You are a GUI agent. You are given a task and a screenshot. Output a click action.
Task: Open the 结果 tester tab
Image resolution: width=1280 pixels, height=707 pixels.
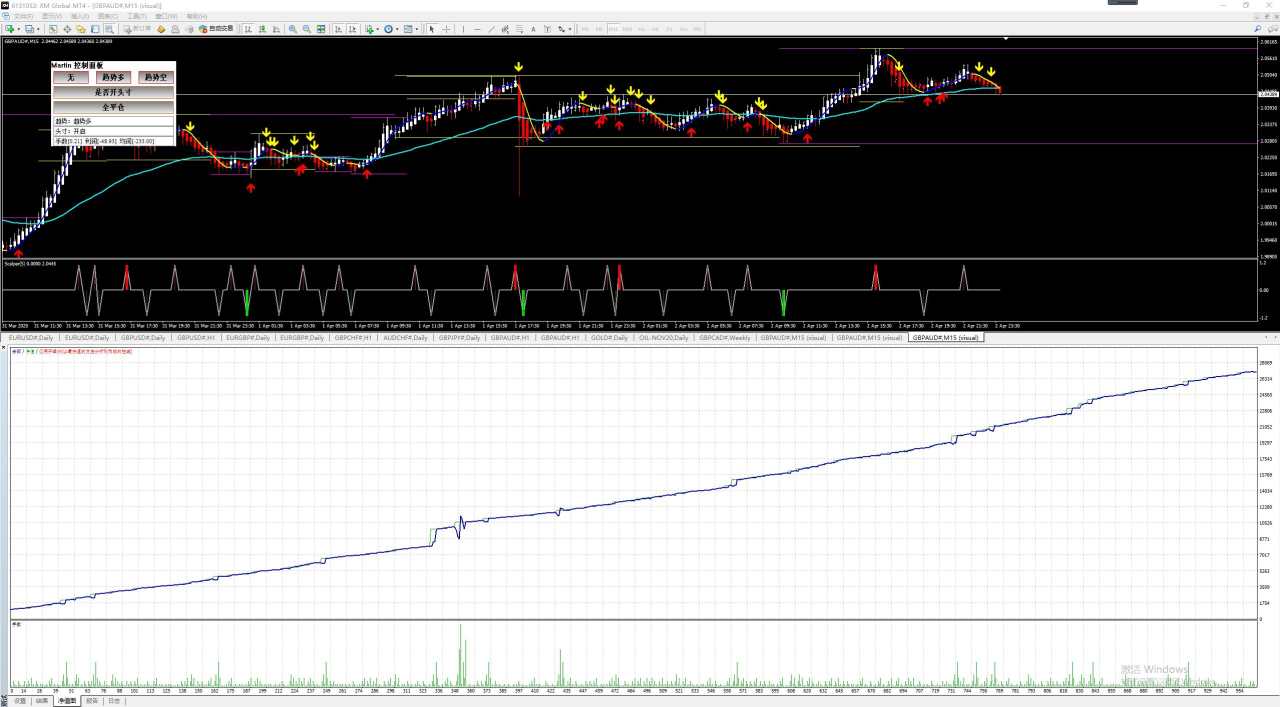pyautogui.click(x=41, y=701)
